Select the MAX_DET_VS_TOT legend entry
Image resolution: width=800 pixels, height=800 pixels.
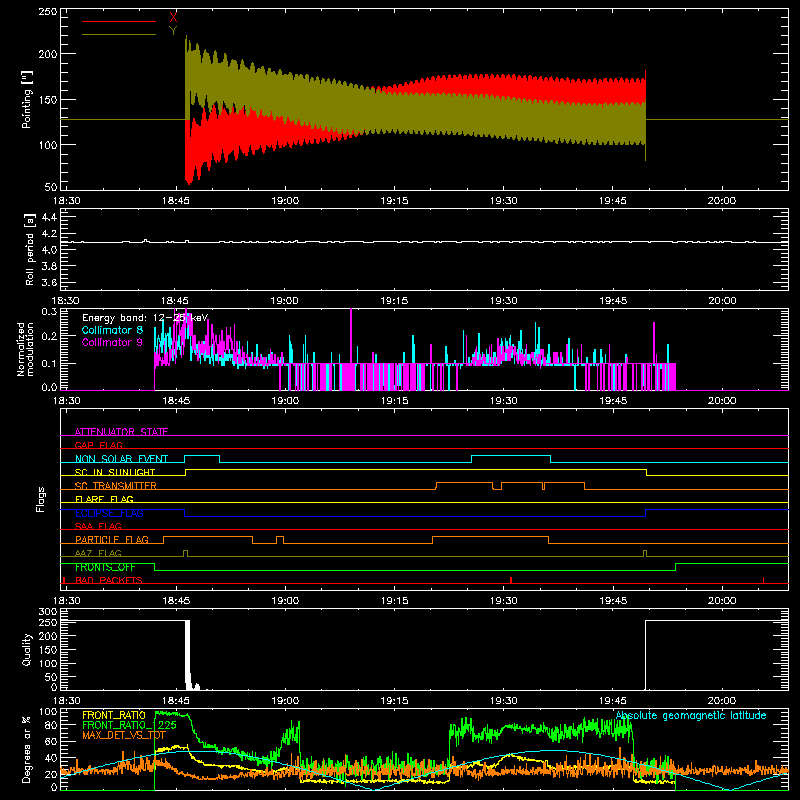point(124,735)
